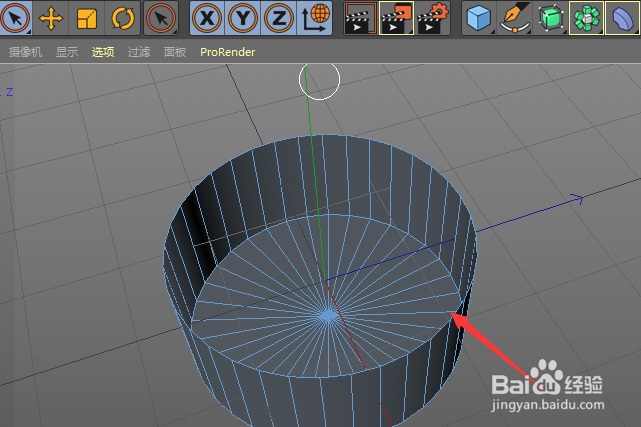The image size is (641, 427).
Task: Toggle Y axis lock
Action: [243, 18]
